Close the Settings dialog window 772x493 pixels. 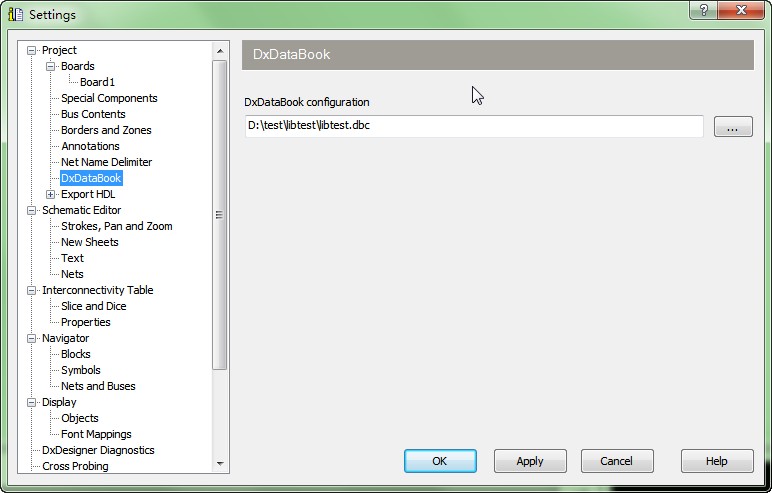[741, 10]
